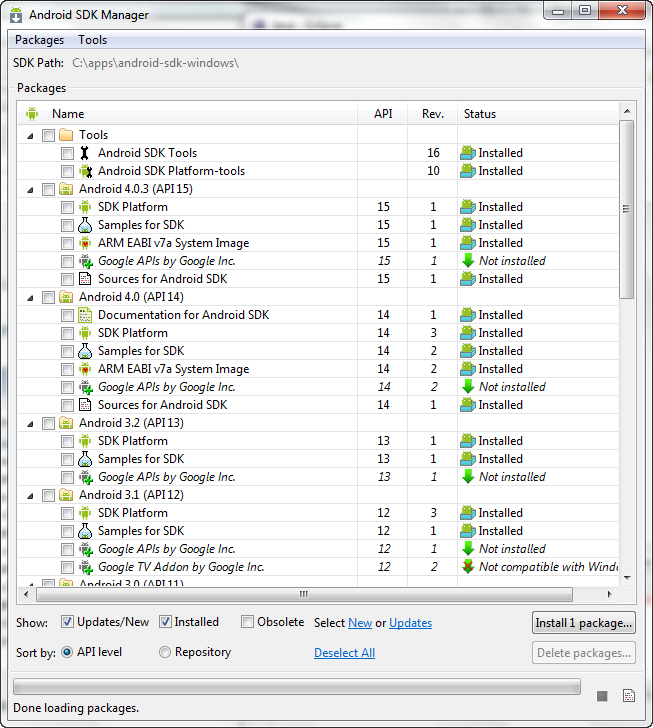Select the Google TV Addon by Google Inc. row text
Screen dimensions: 653x728
181,567
